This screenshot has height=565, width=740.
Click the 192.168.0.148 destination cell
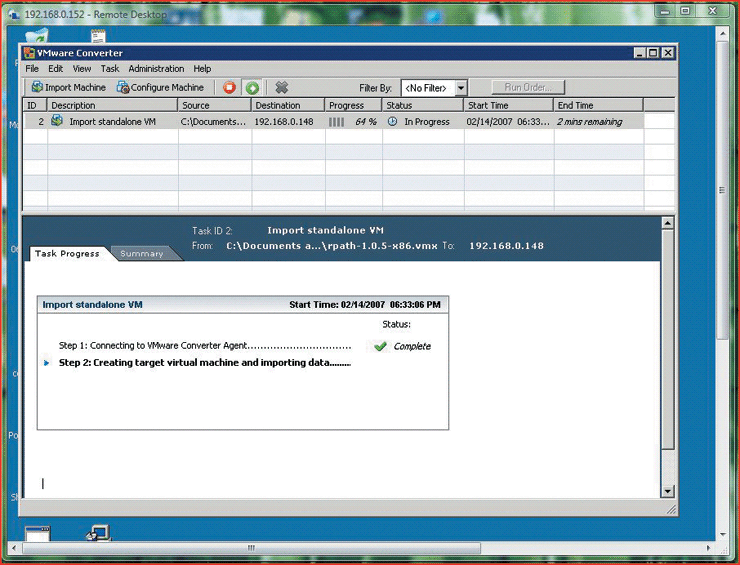[284, 122]
